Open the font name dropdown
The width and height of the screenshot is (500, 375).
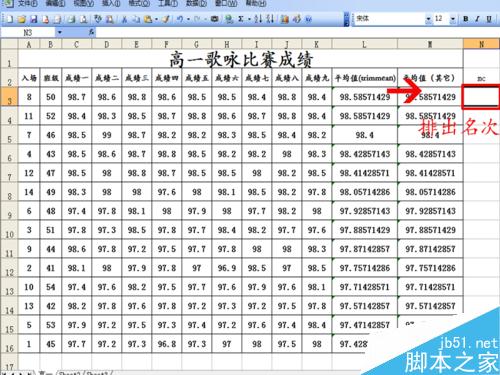(x=428, y=19)
